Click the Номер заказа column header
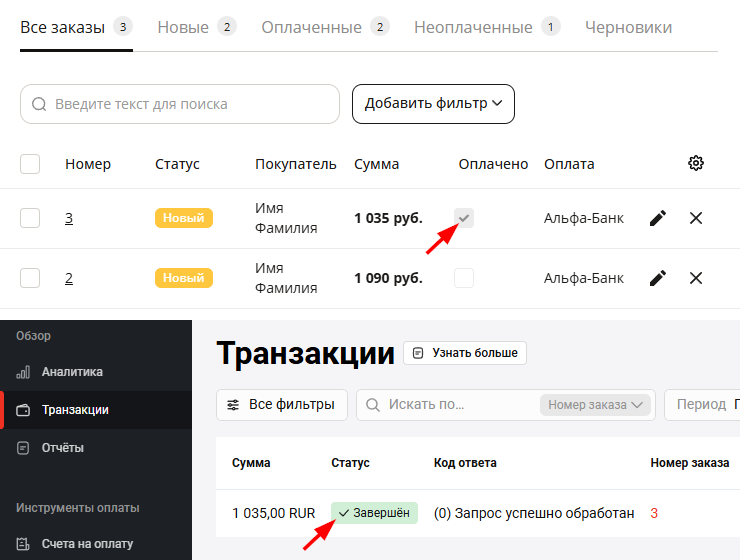The image size is (740, 560). 690,463
